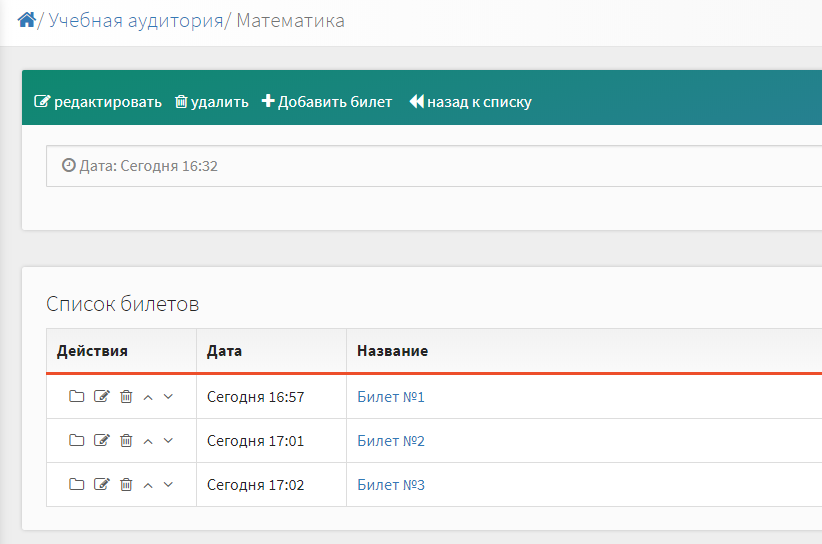Click Добавить билет button

(x=327, y=102)
